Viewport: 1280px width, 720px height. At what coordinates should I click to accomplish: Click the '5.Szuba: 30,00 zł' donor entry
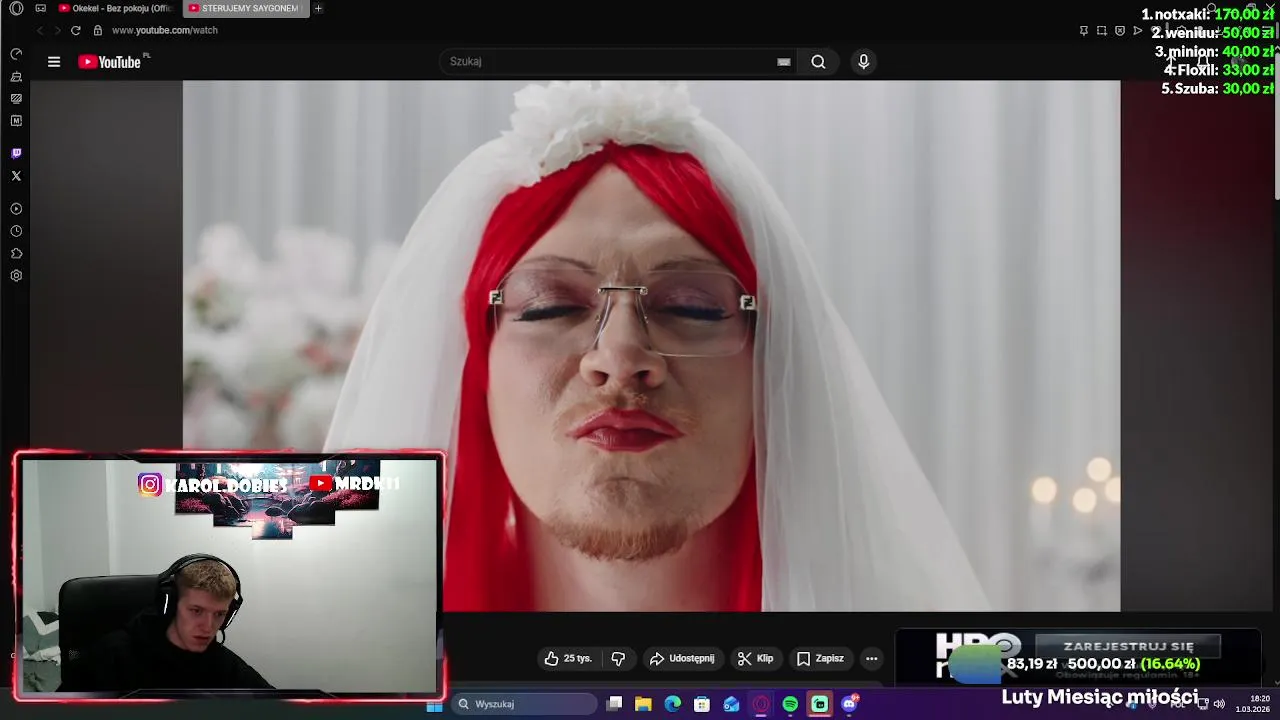(x=1217, y=89)
